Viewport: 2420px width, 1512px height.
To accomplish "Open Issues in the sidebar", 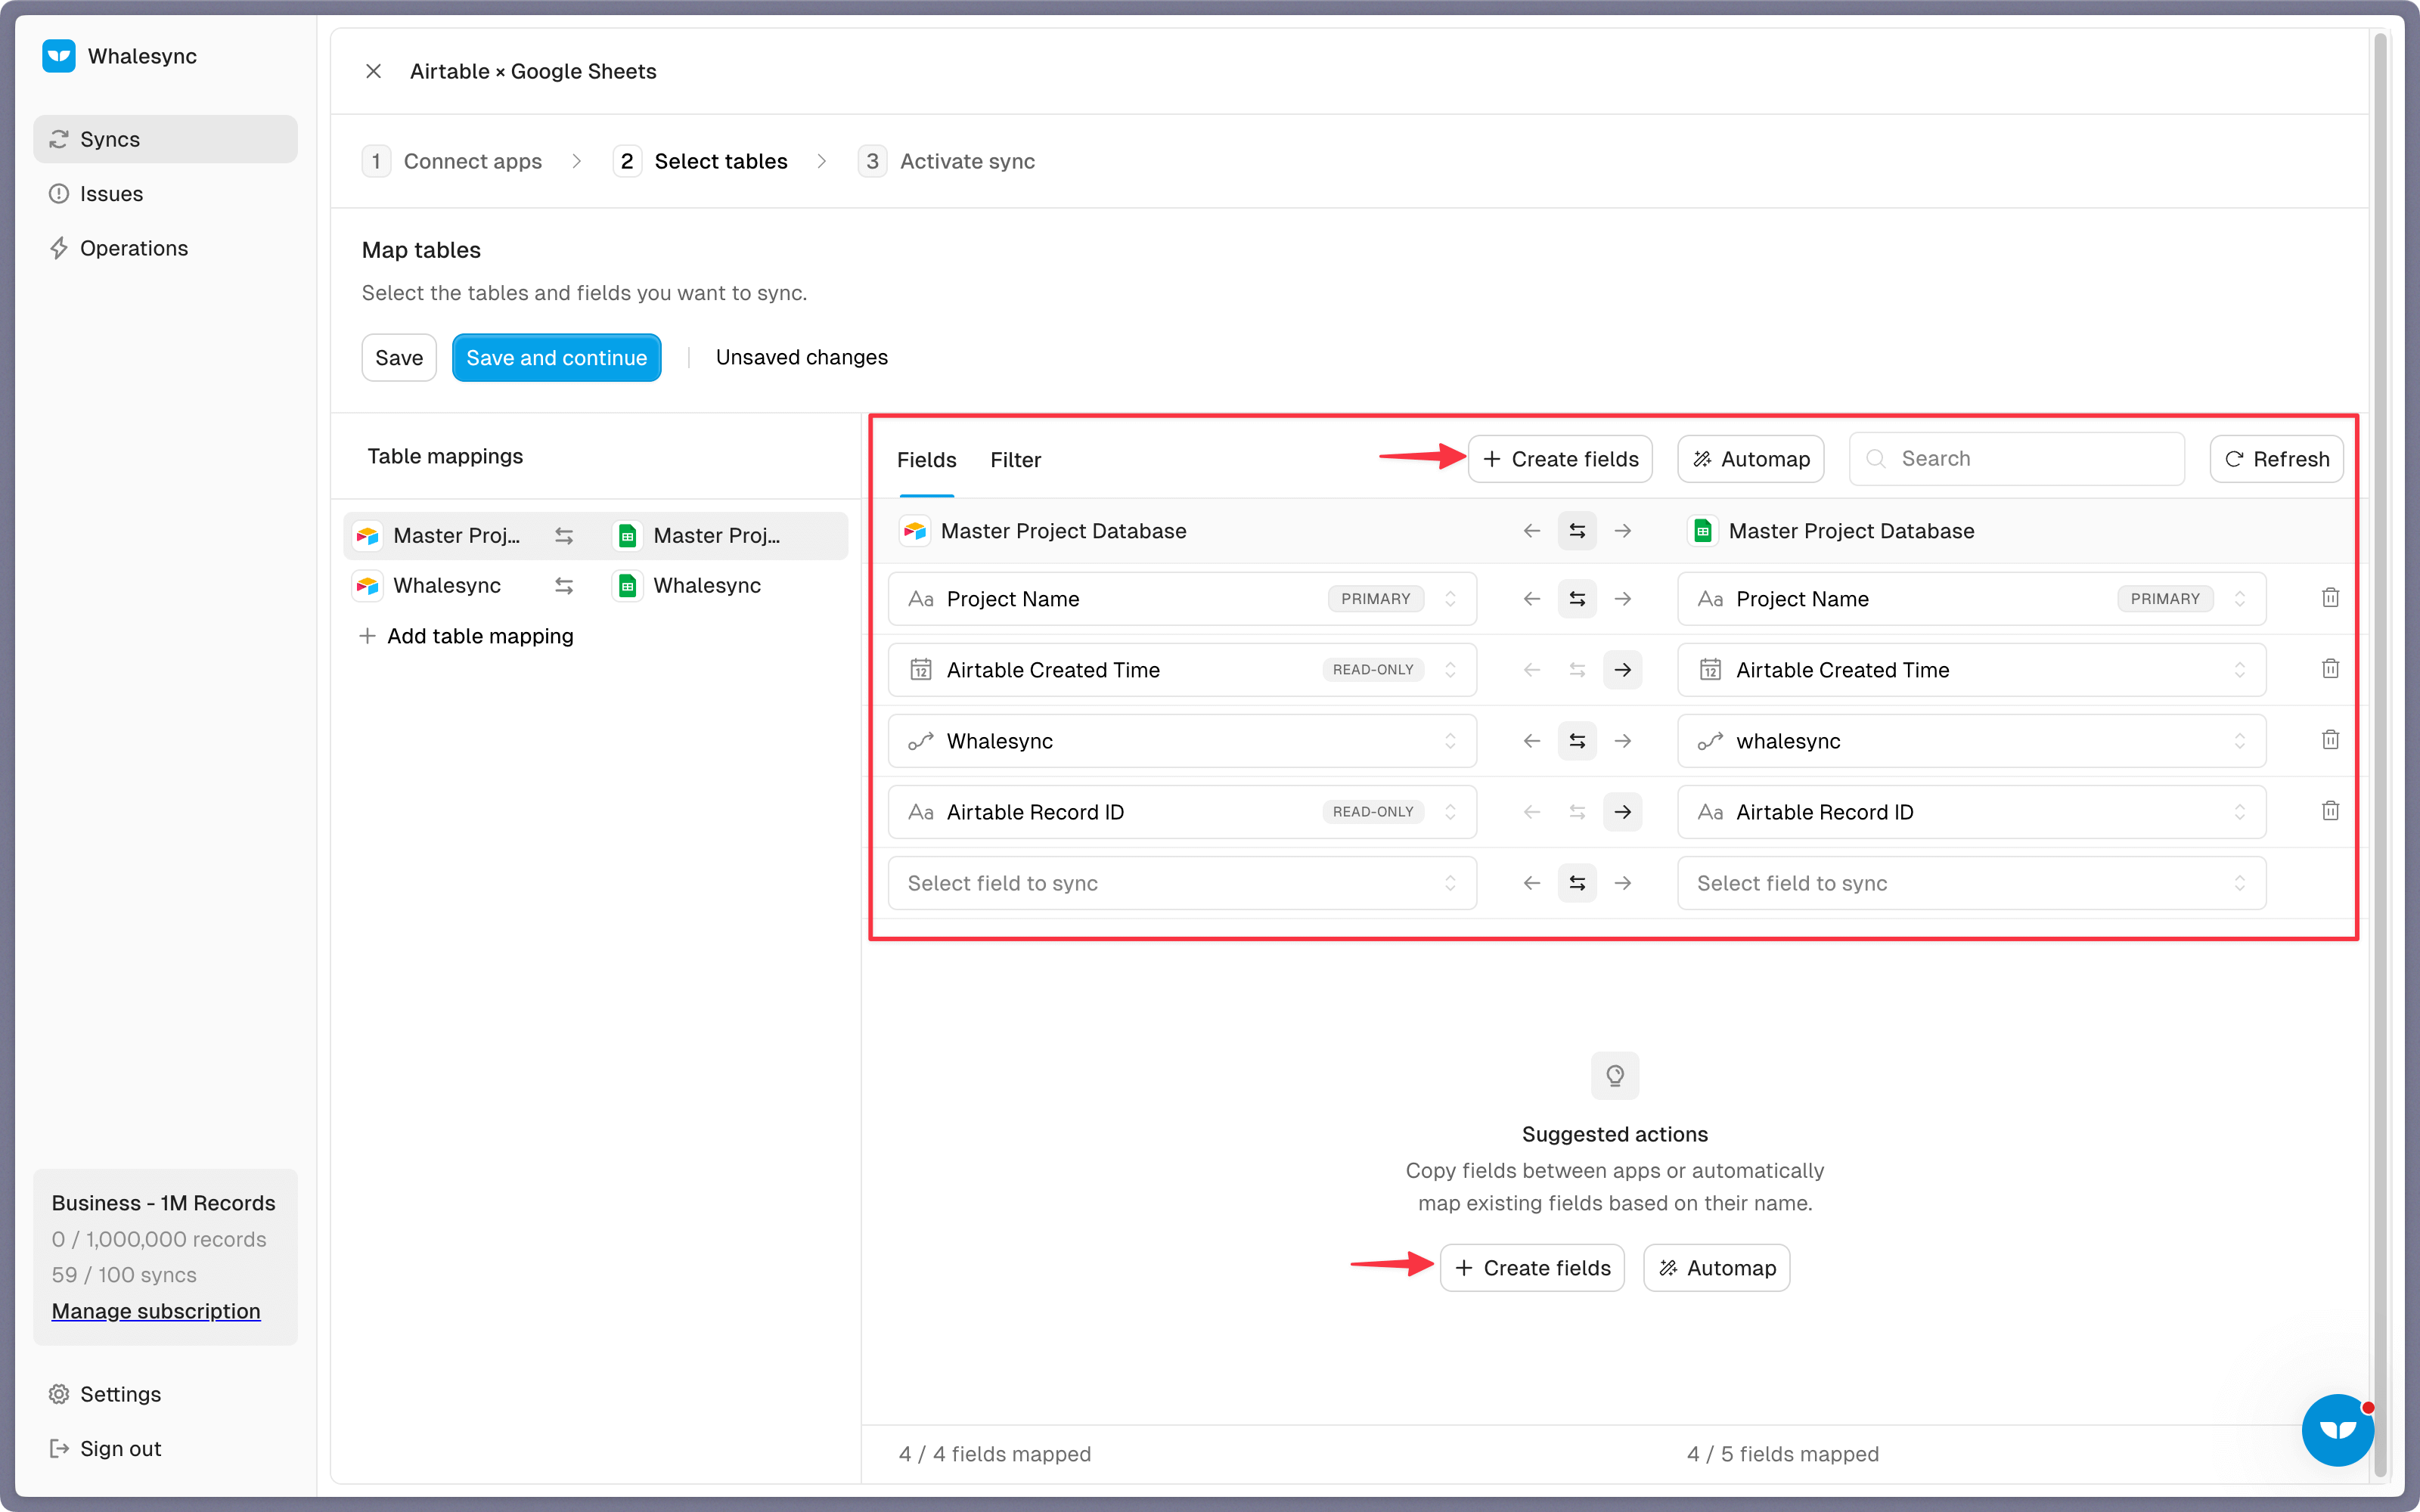I will (x=165, y=194).
